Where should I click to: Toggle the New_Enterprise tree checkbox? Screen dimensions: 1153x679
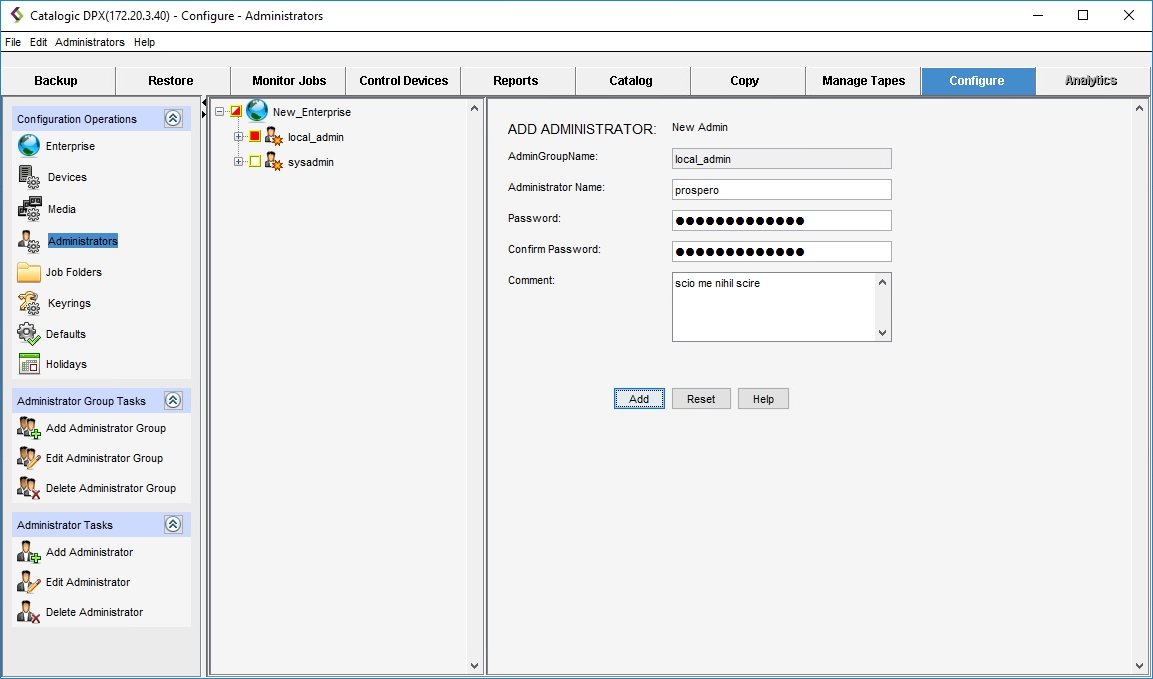236,112
